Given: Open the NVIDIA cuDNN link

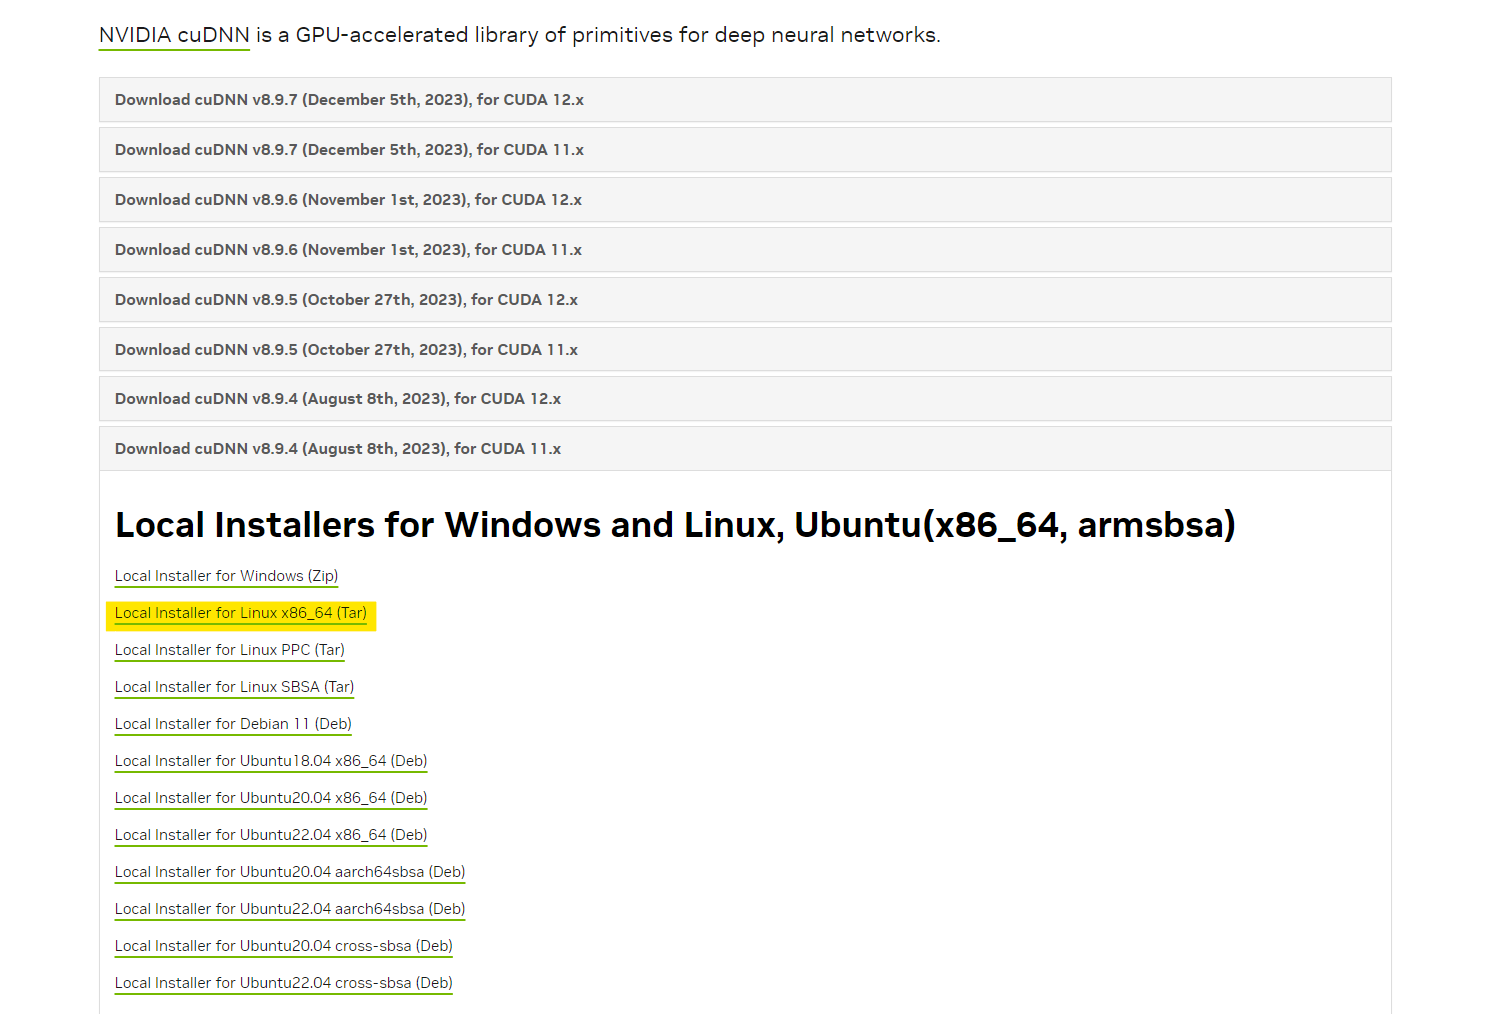Looking at the screenshot, I should (174, 35).
